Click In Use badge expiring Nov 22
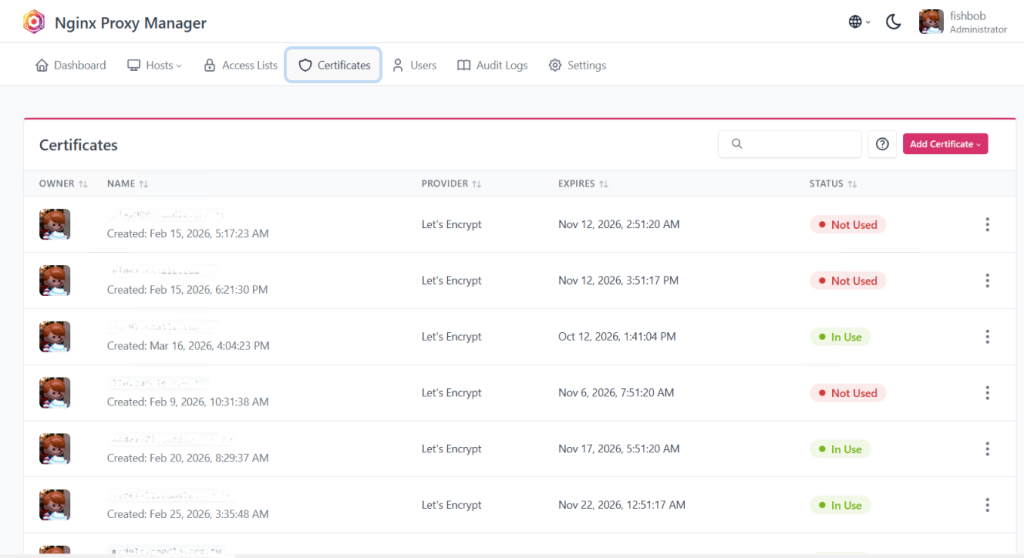Image resolution: width=1024 pixels, height=558 pixels. (840, 506)
